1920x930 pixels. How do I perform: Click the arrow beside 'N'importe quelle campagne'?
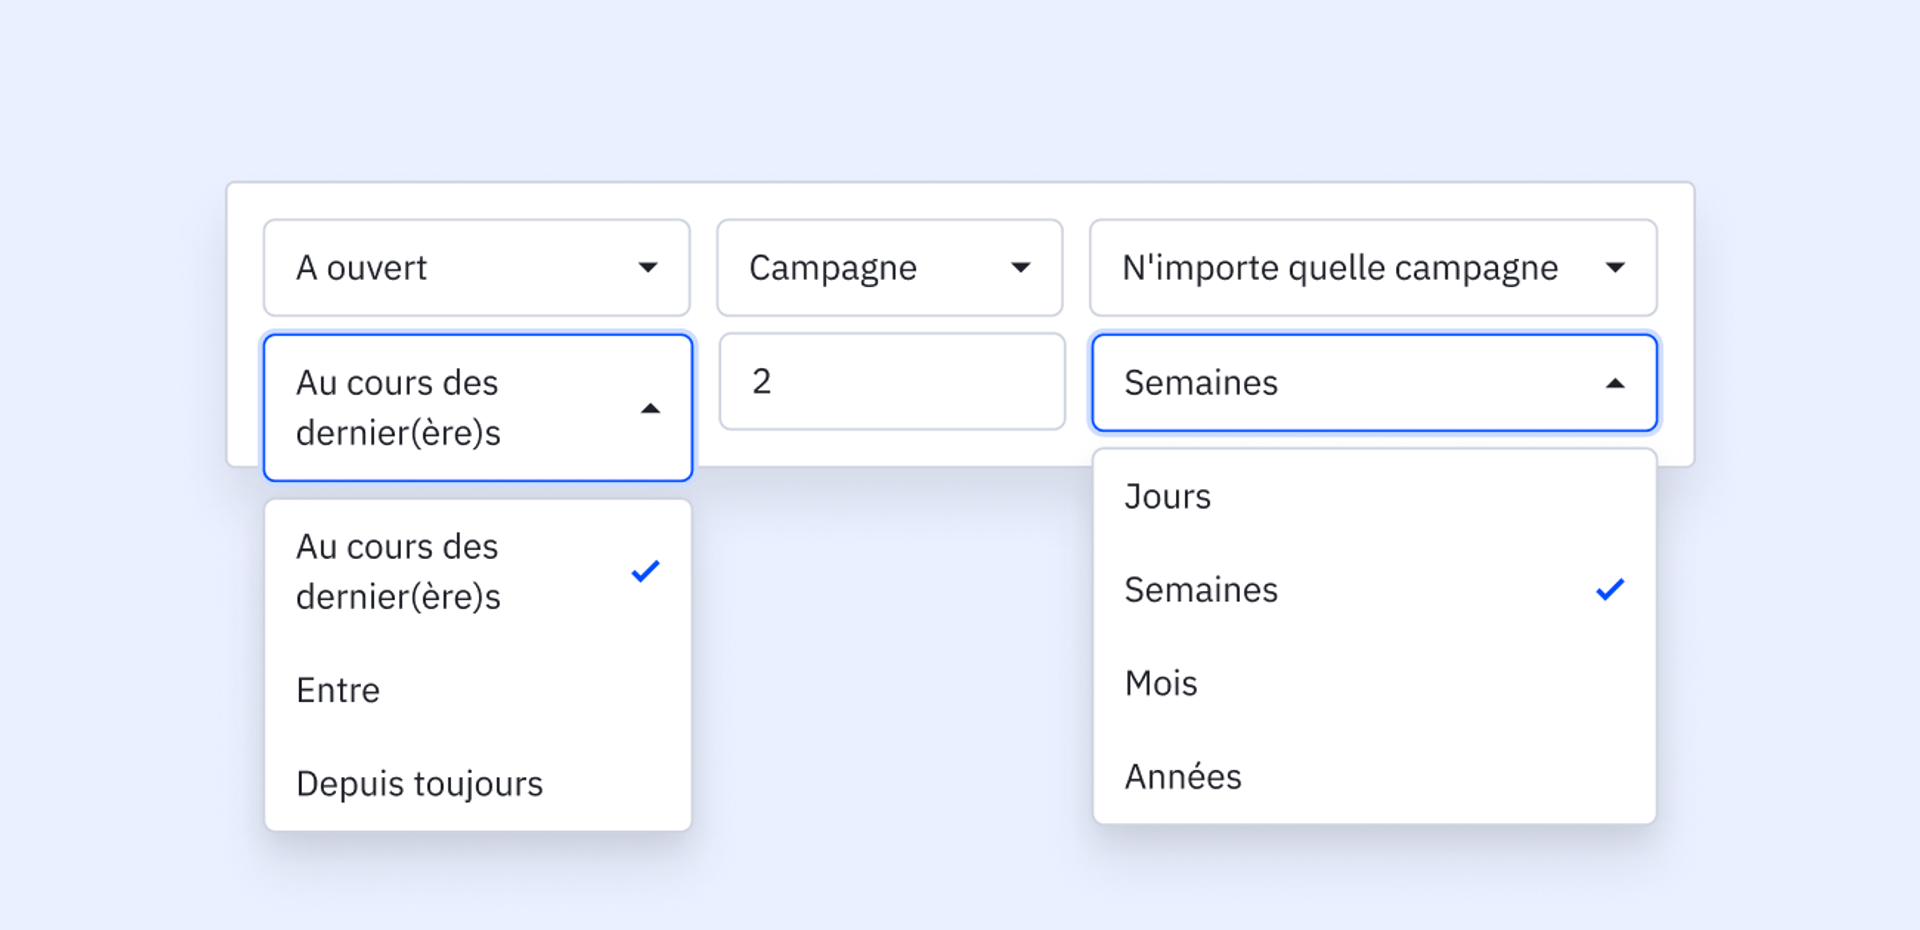[x=1615, y=267]
